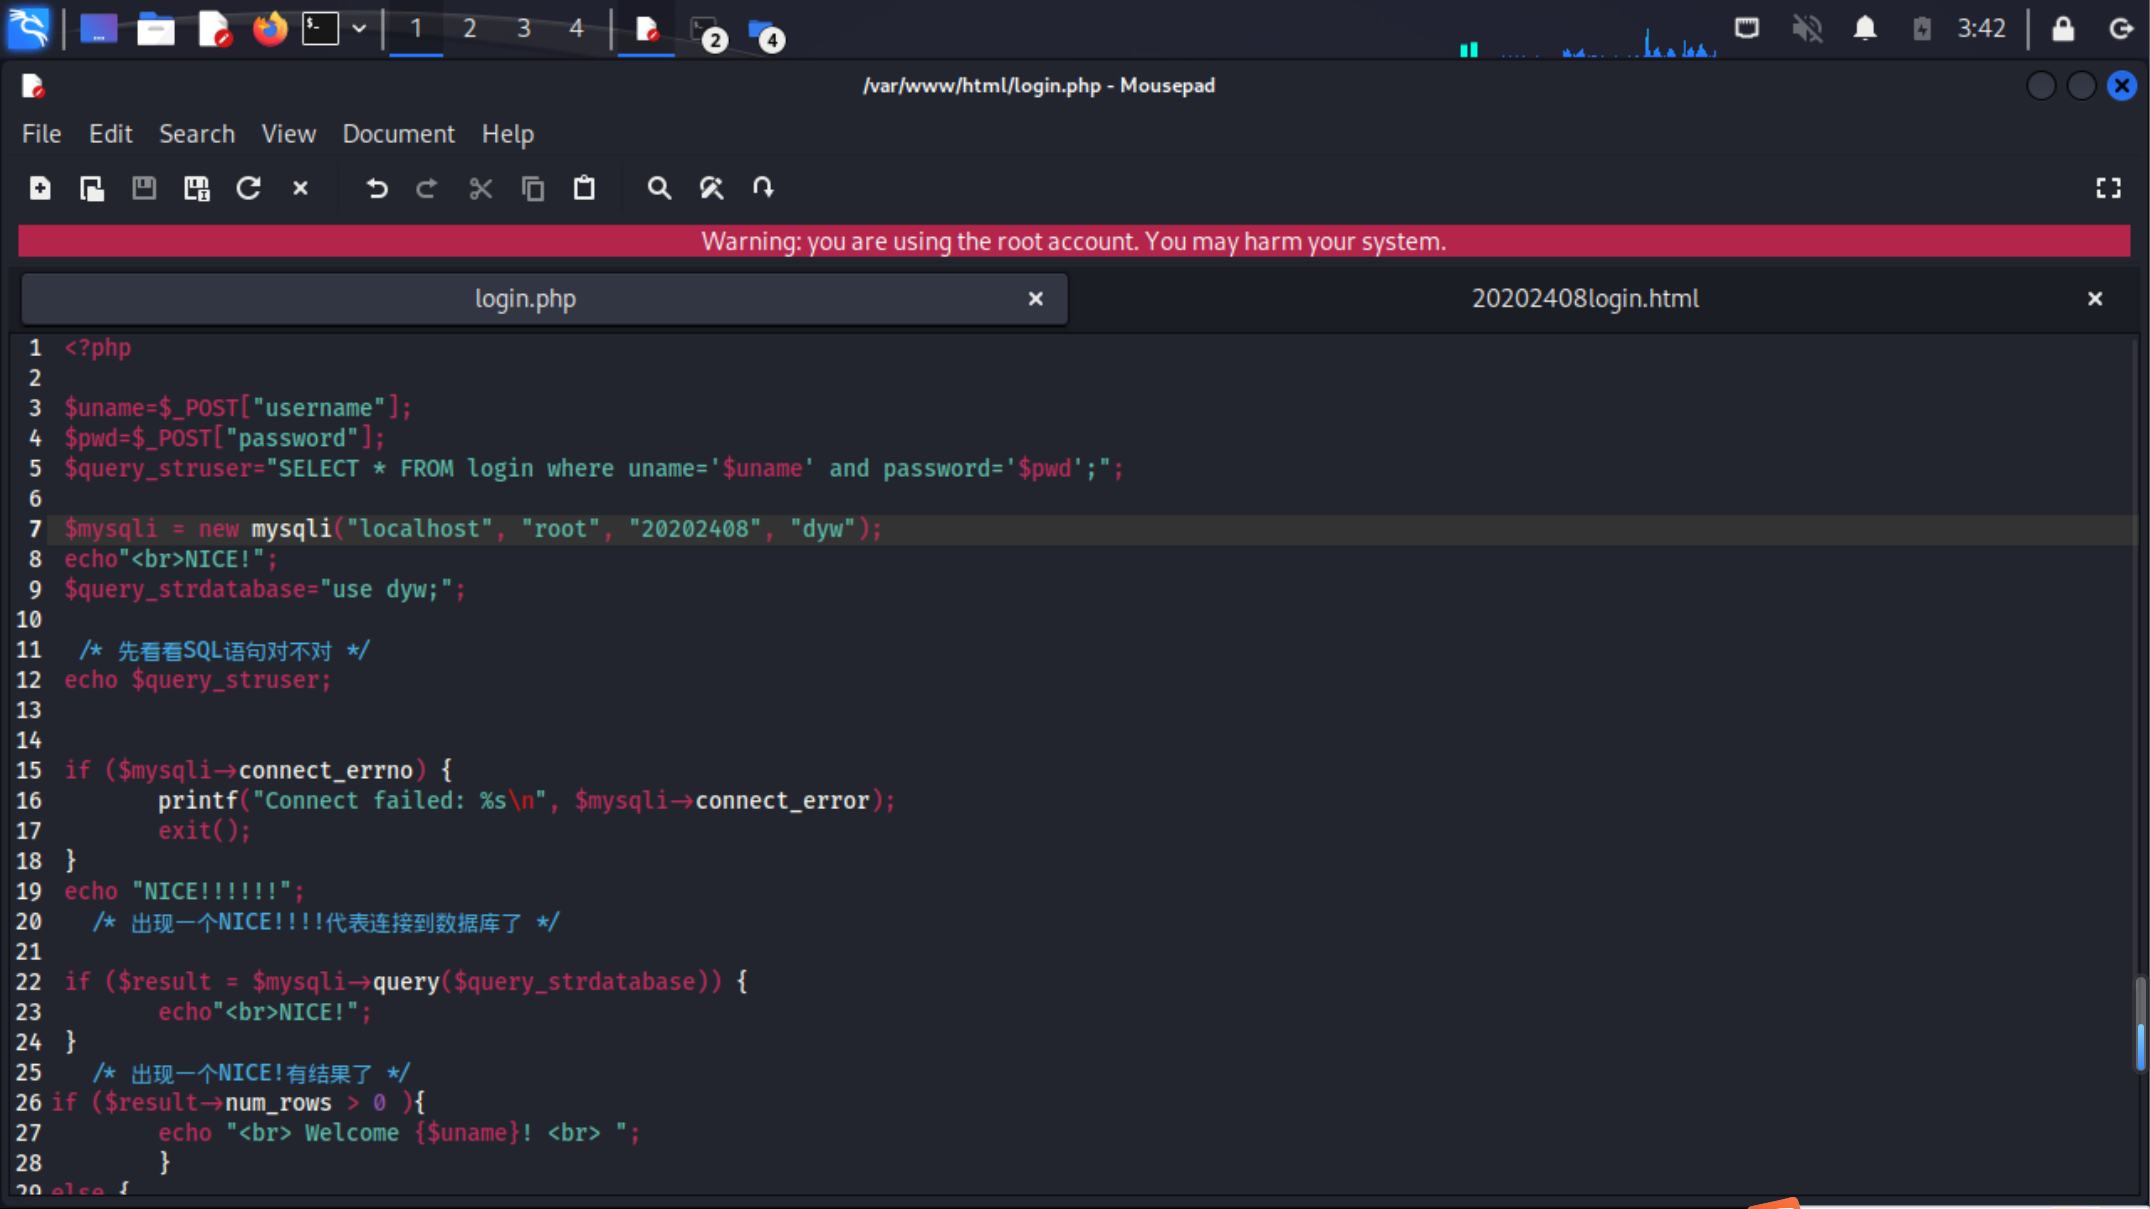Screen dimensions: 2150x1209
Task: Open the Search menu
Action: pos(197,134)
